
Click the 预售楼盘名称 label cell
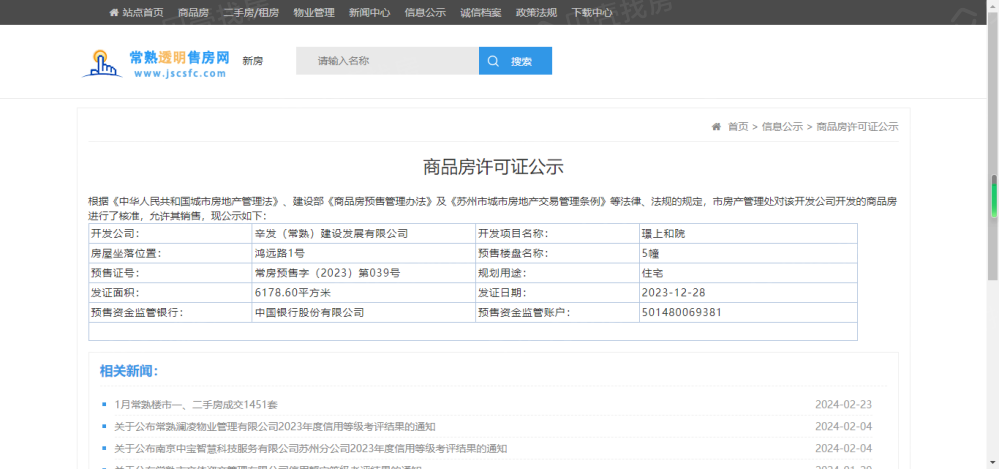557,253
